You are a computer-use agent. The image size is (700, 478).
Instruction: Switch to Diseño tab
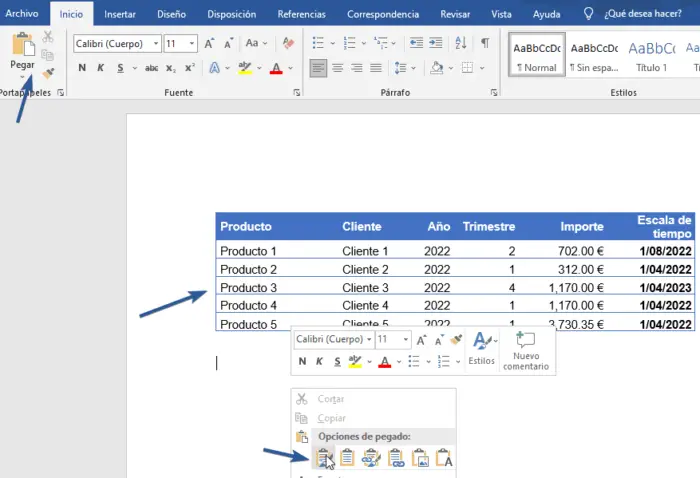171,14
